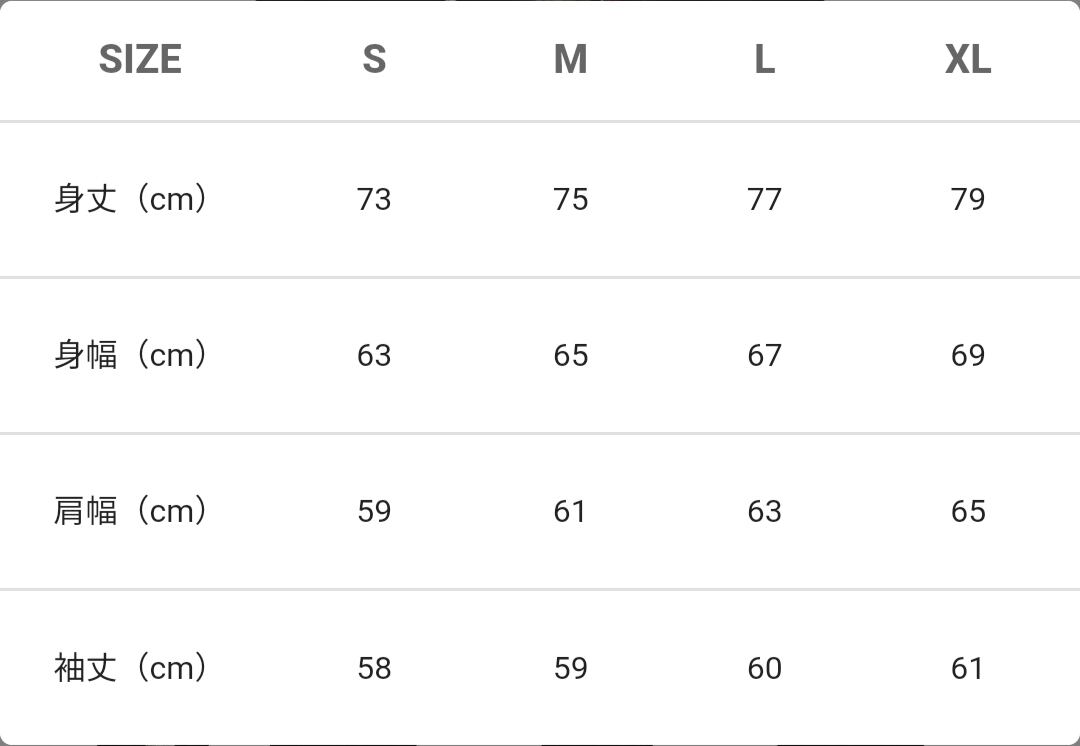Screen dimensions: 1080x746
Task: Click the 61 value in 肩幅 row
Action: [x=570, y=511]
